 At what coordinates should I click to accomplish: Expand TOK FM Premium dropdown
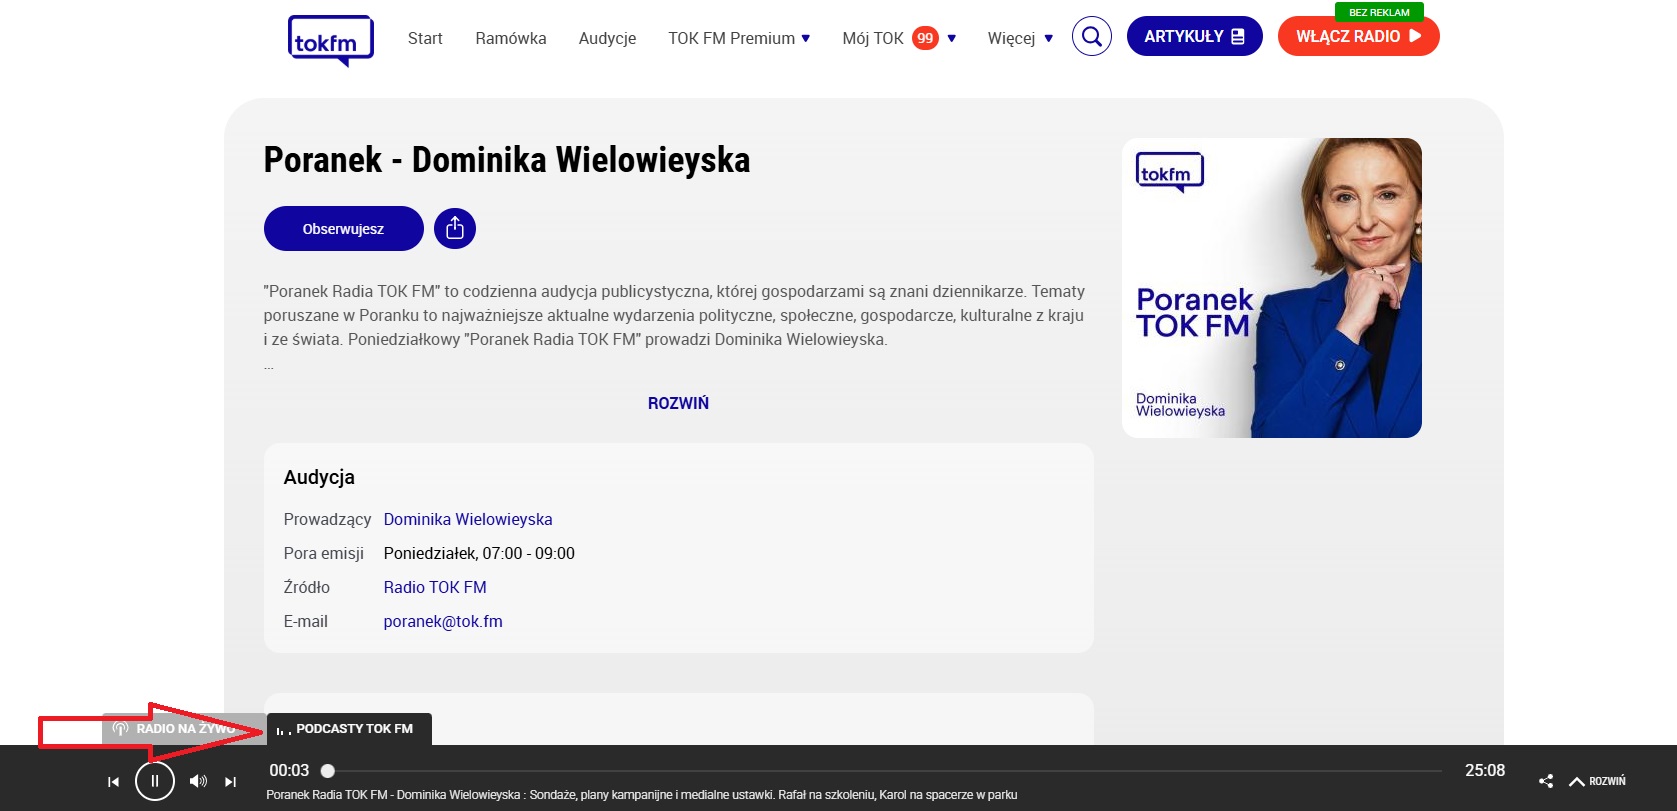click(739, 38)
